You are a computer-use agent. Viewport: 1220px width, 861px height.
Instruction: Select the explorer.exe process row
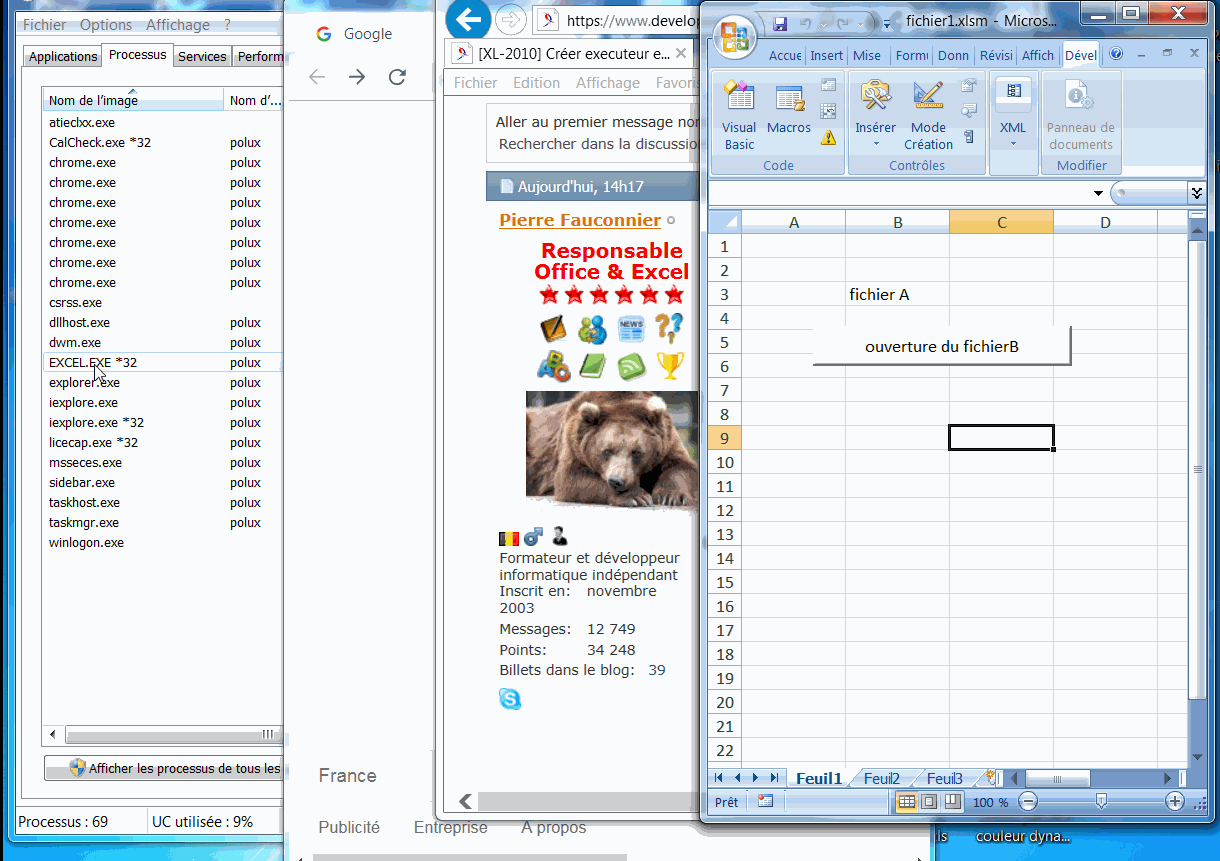click(163, 382)
